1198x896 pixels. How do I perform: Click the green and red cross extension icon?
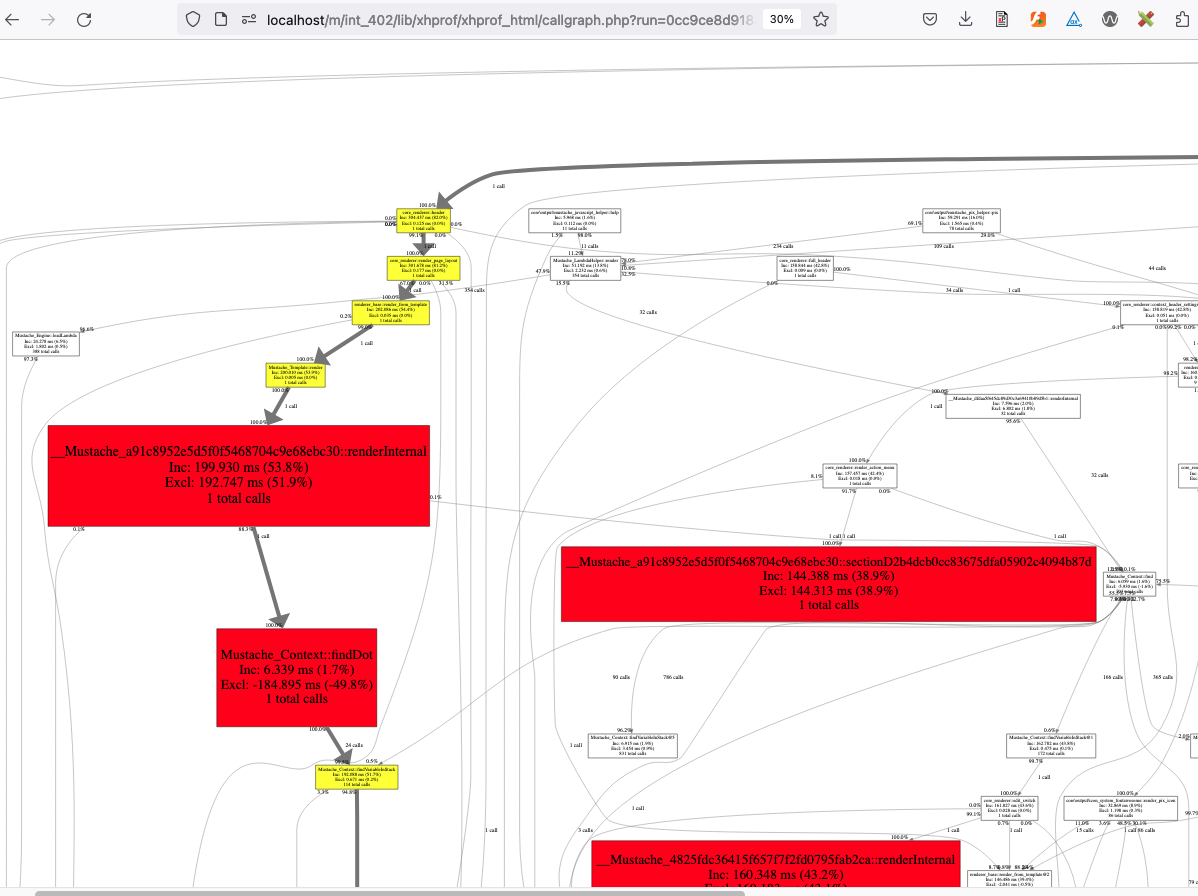coord(1145,20)
